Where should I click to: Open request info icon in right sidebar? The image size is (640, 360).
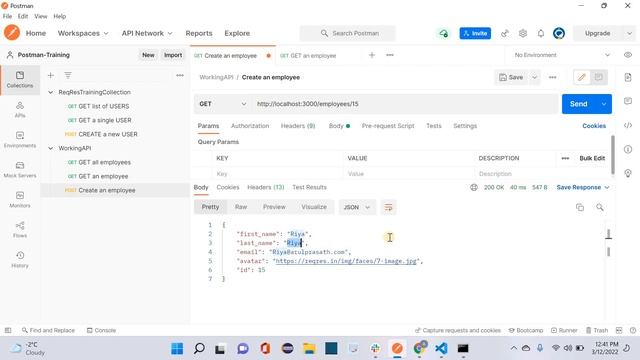coord(628,149)
